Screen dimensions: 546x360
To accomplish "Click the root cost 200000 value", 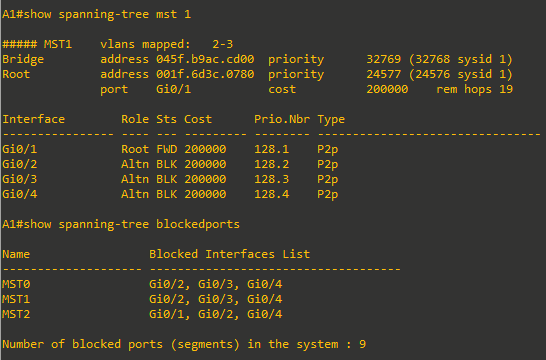I will [387, 89].
